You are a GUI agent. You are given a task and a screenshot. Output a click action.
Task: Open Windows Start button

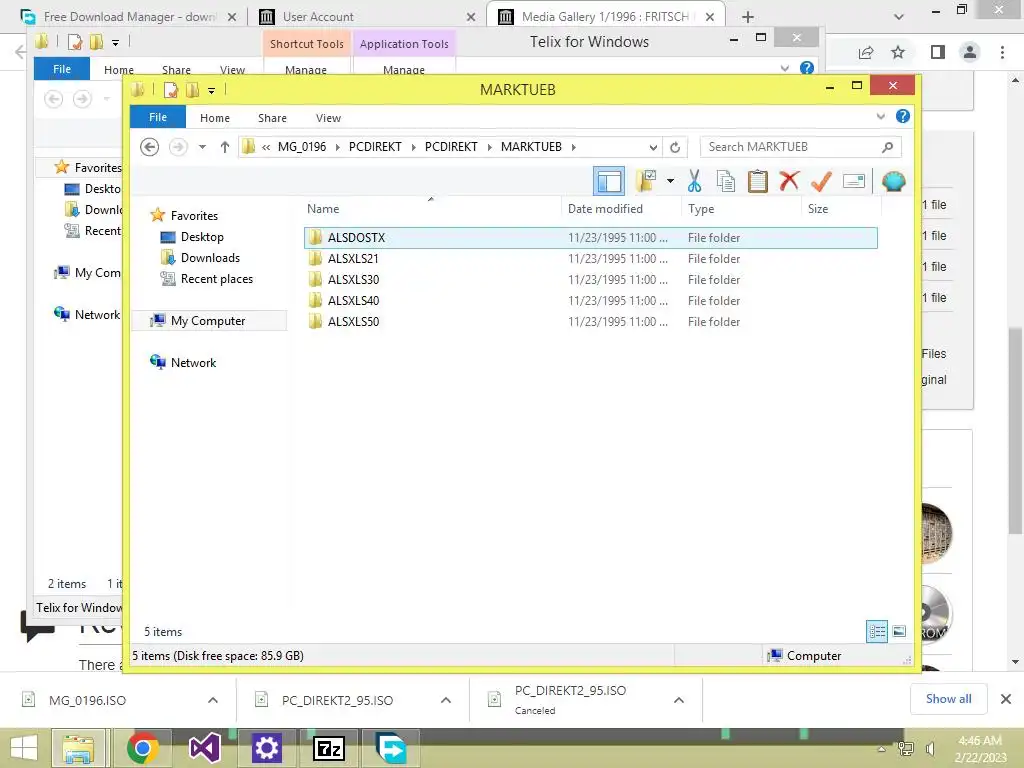pos(24,748)
